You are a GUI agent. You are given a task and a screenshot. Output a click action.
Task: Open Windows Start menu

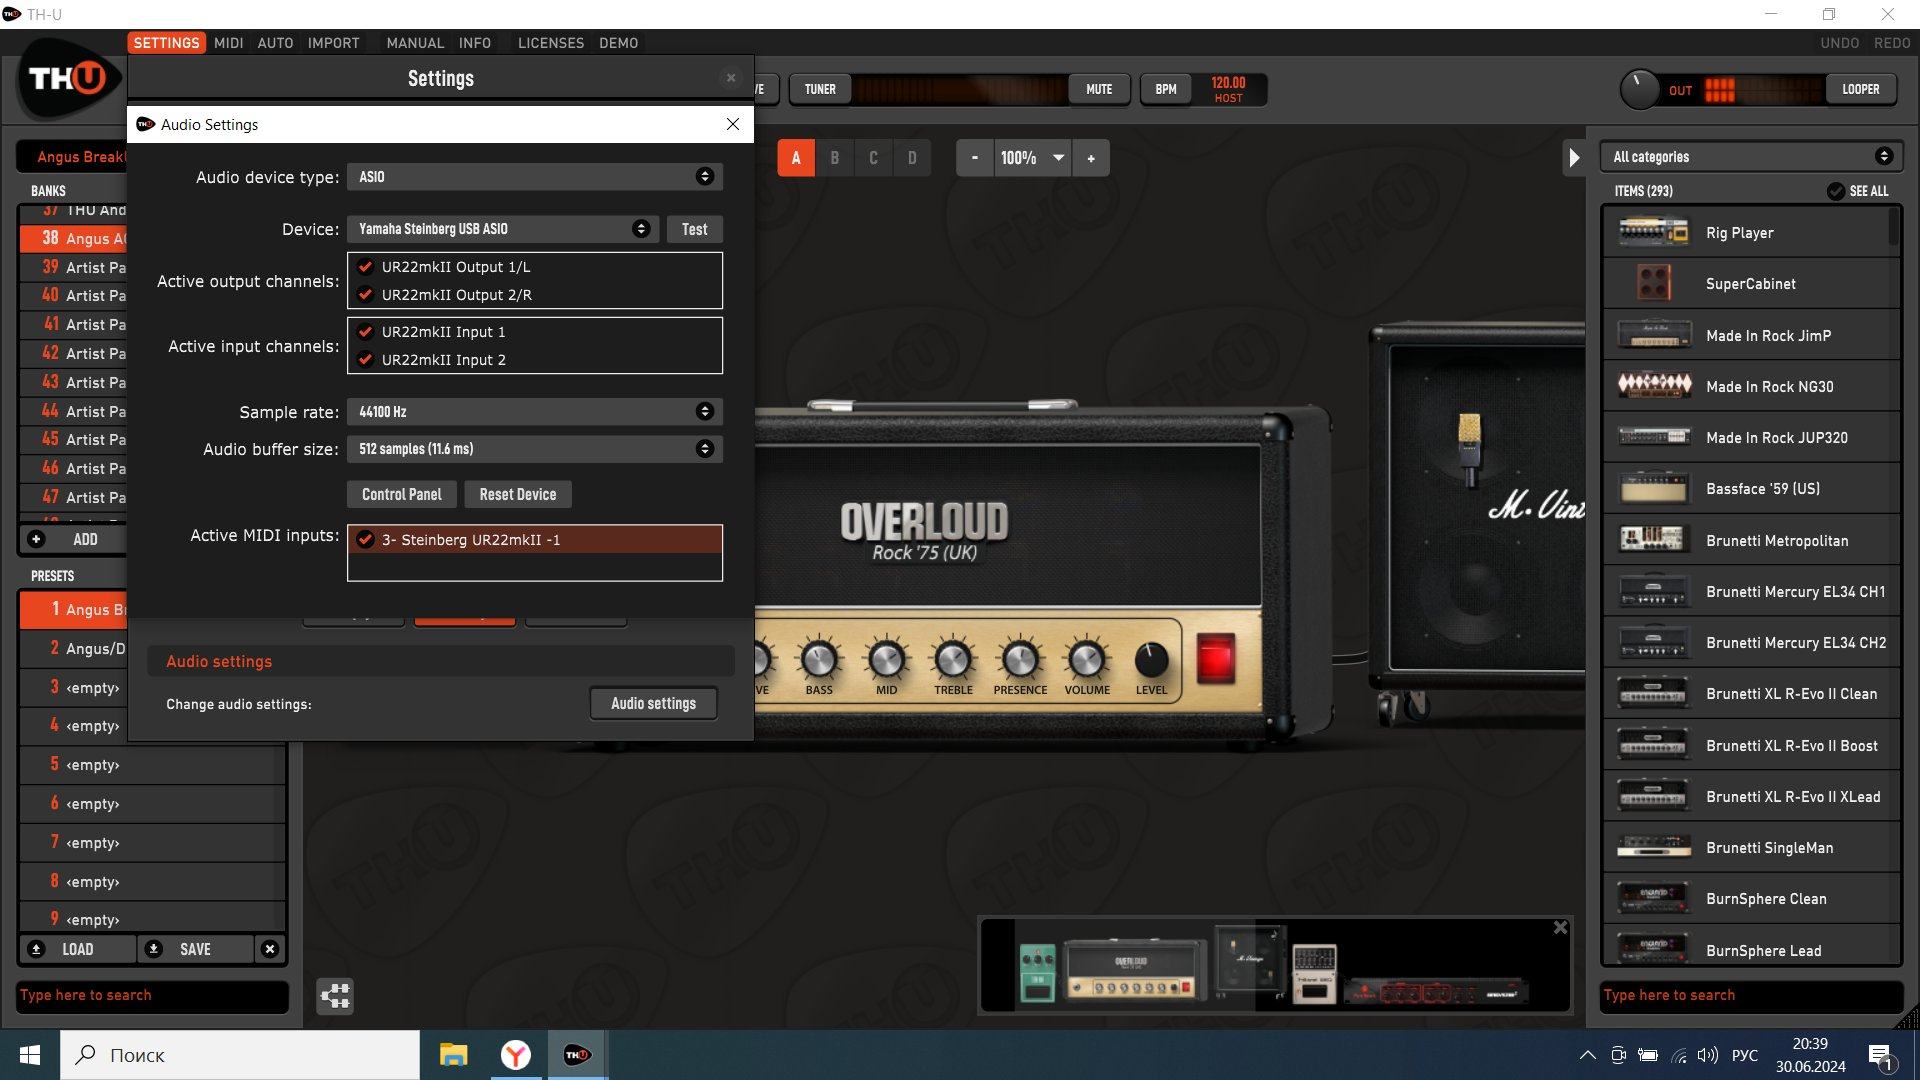(x=30, y=1055)
